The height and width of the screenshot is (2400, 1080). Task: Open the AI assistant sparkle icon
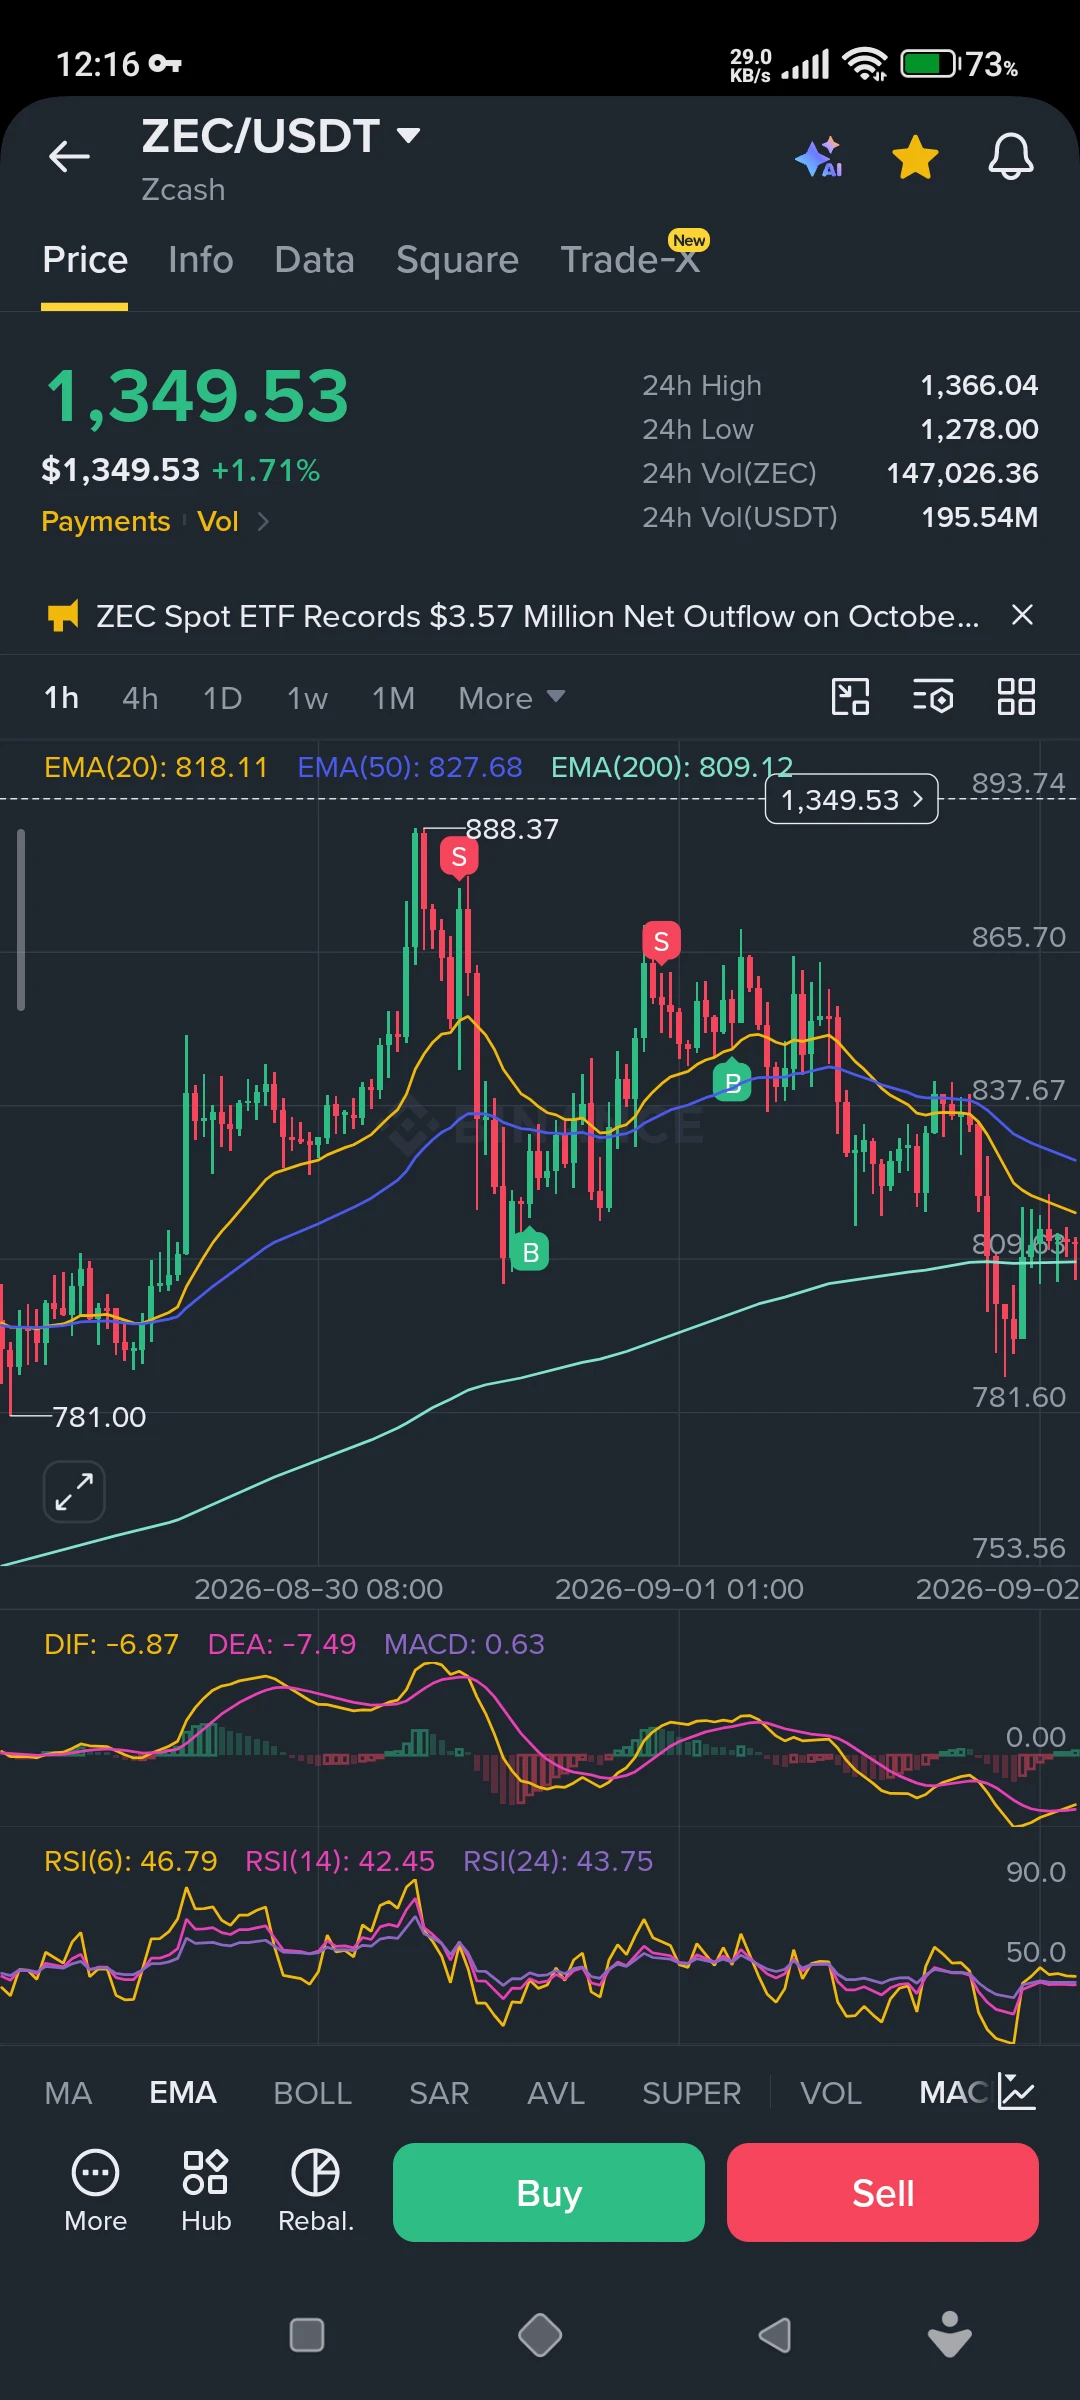(819, 157)
